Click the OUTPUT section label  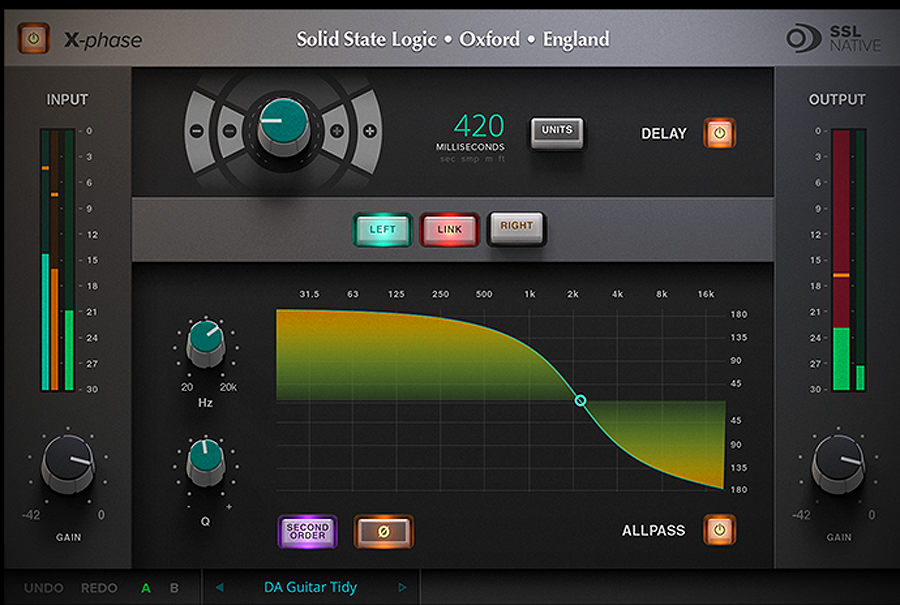tap(837, 100)
